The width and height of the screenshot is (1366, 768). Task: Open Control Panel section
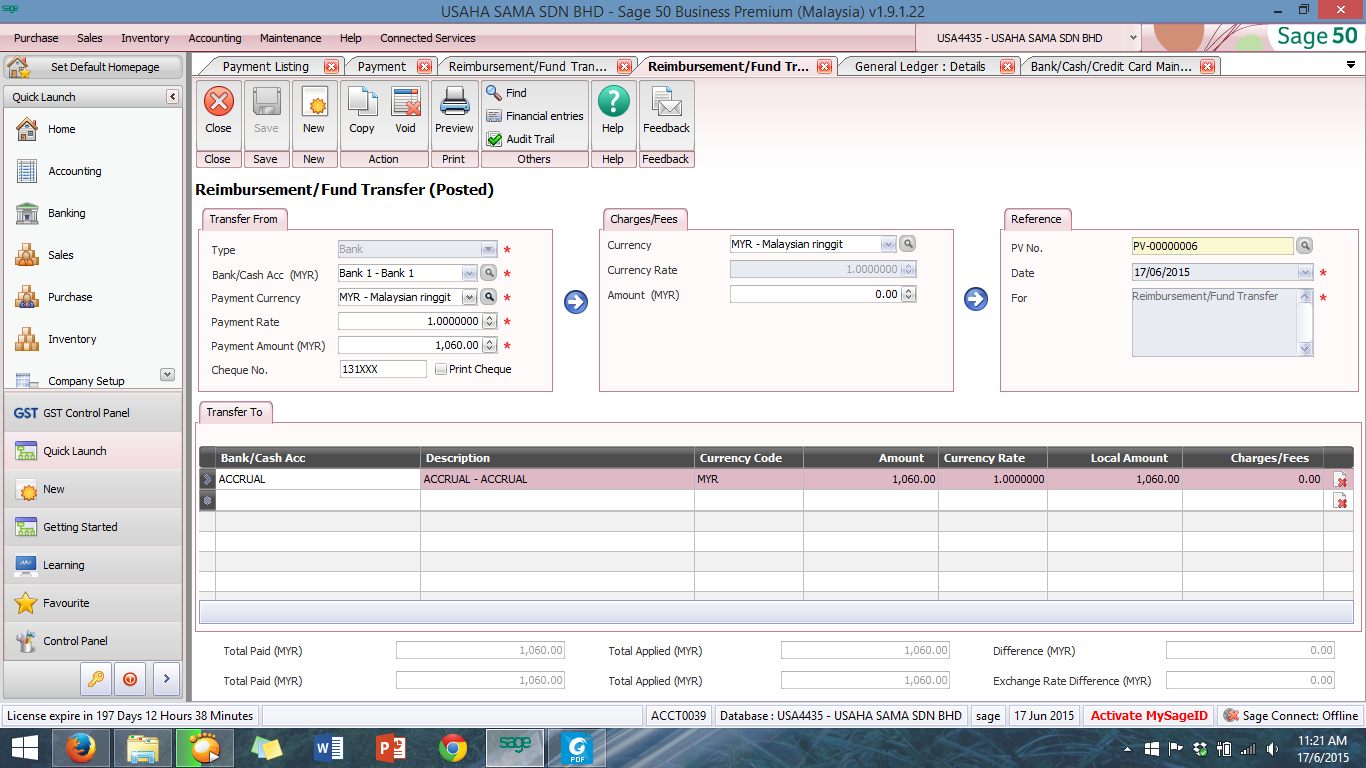[93, 641]
